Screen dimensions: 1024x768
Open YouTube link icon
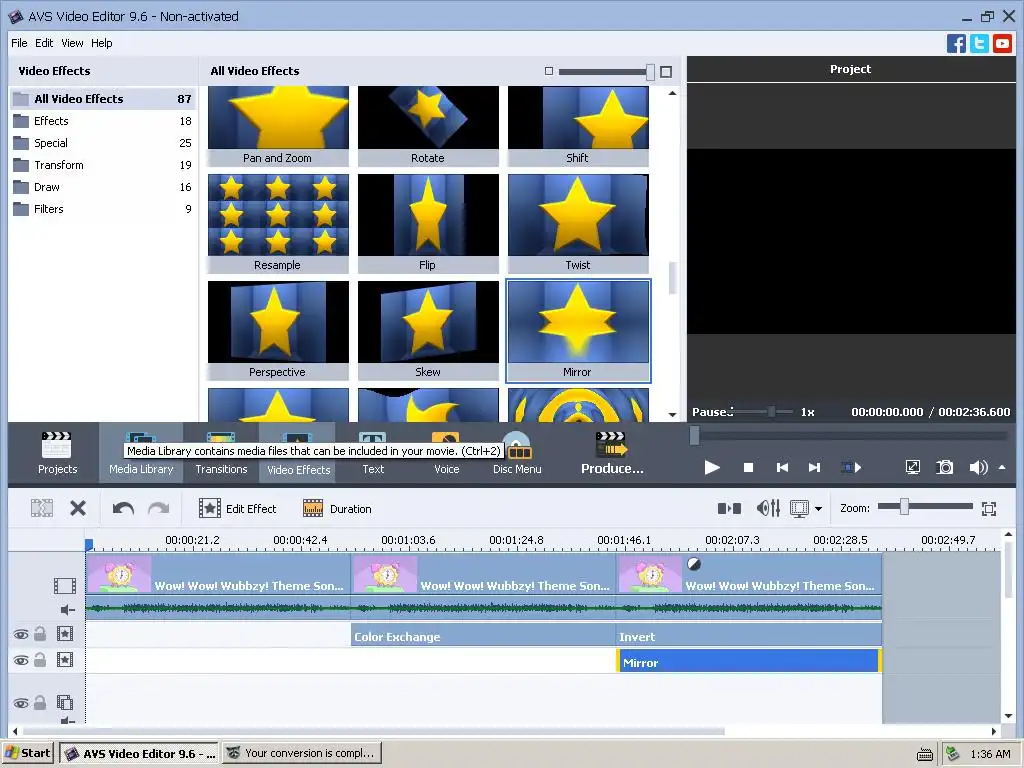click(x=1002, y=44)
